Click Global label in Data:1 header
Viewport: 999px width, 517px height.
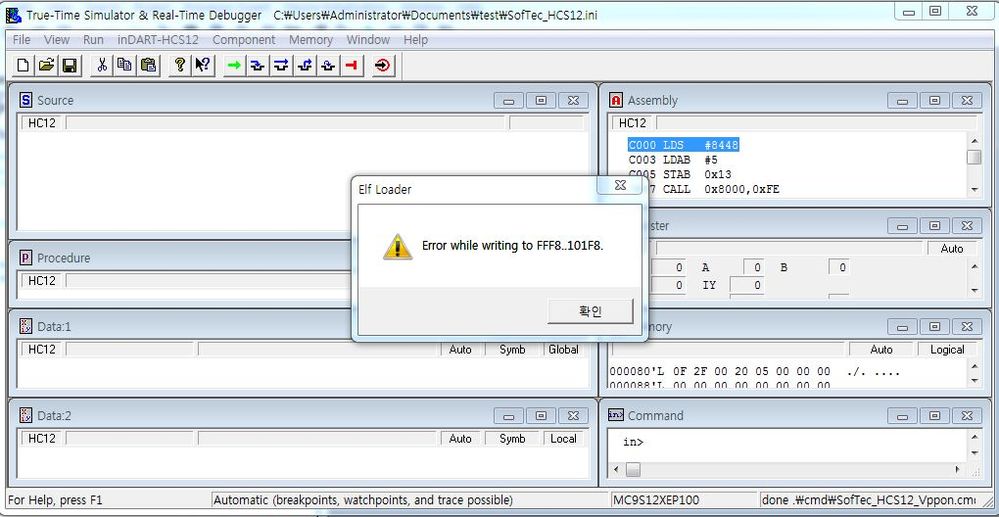pos(563,349)
